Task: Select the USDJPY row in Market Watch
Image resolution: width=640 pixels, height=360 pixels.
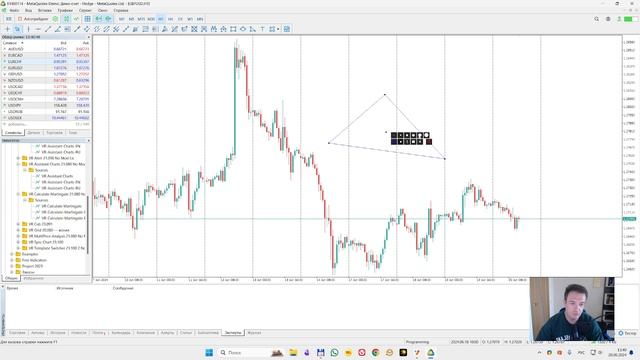Action: [x=46, y=105]
